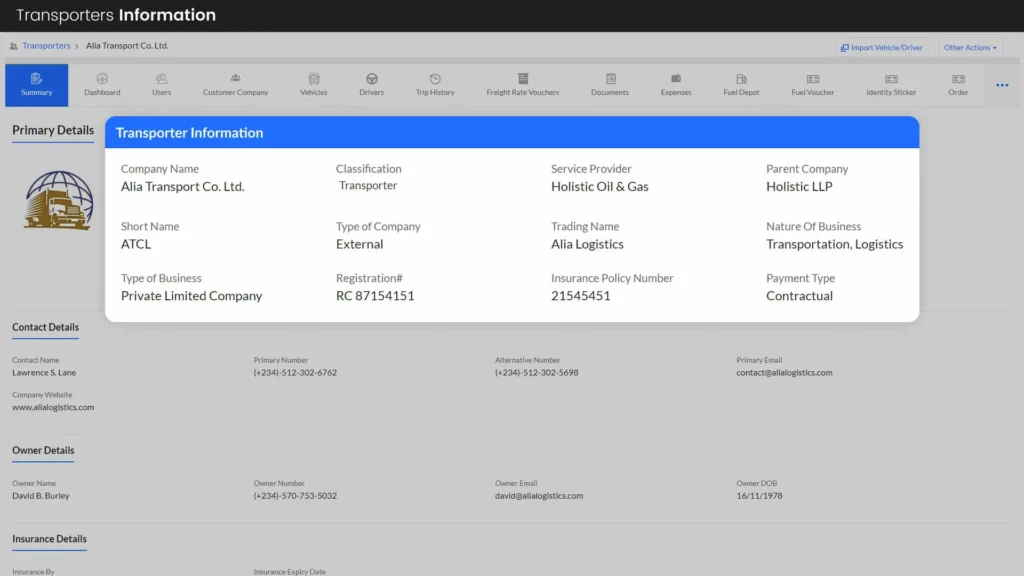This screenshot has width=1024, height=576.
Task: Open the Drivers steering wheel icon
Action: click(x=371, y=79)
